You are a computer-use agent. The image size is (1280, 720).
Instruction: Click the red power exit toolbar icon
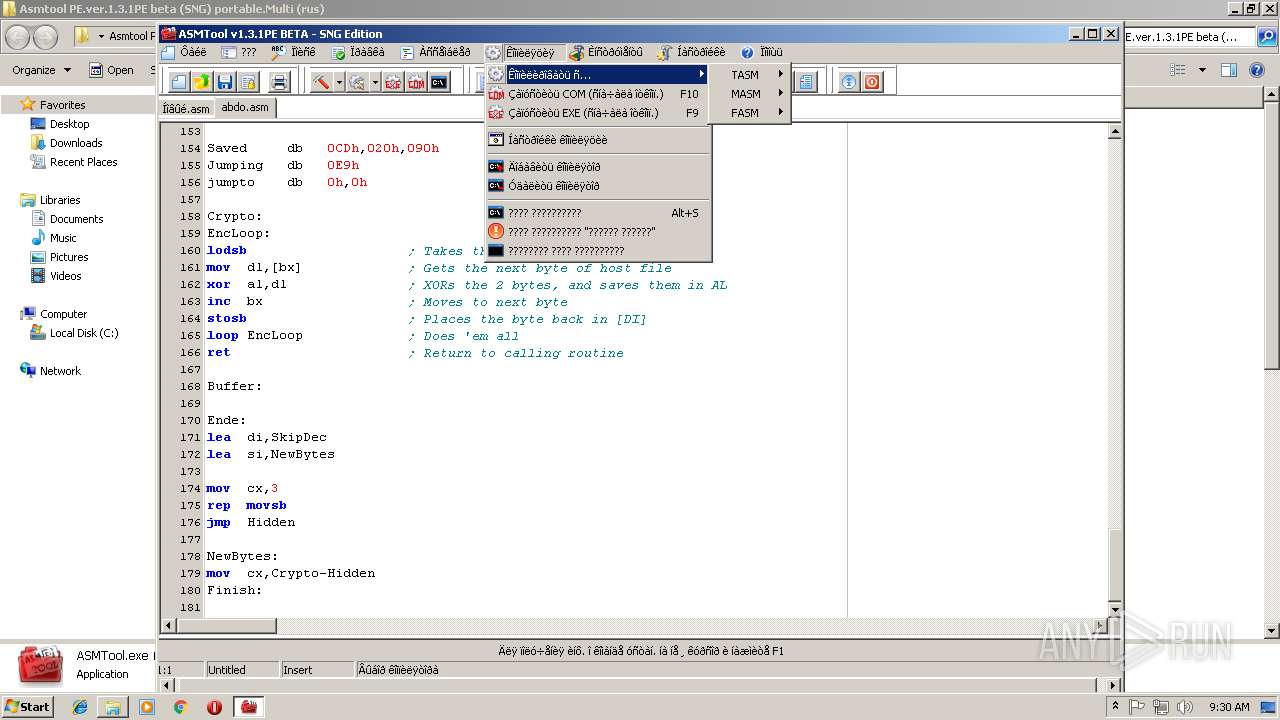pos(872,82)
